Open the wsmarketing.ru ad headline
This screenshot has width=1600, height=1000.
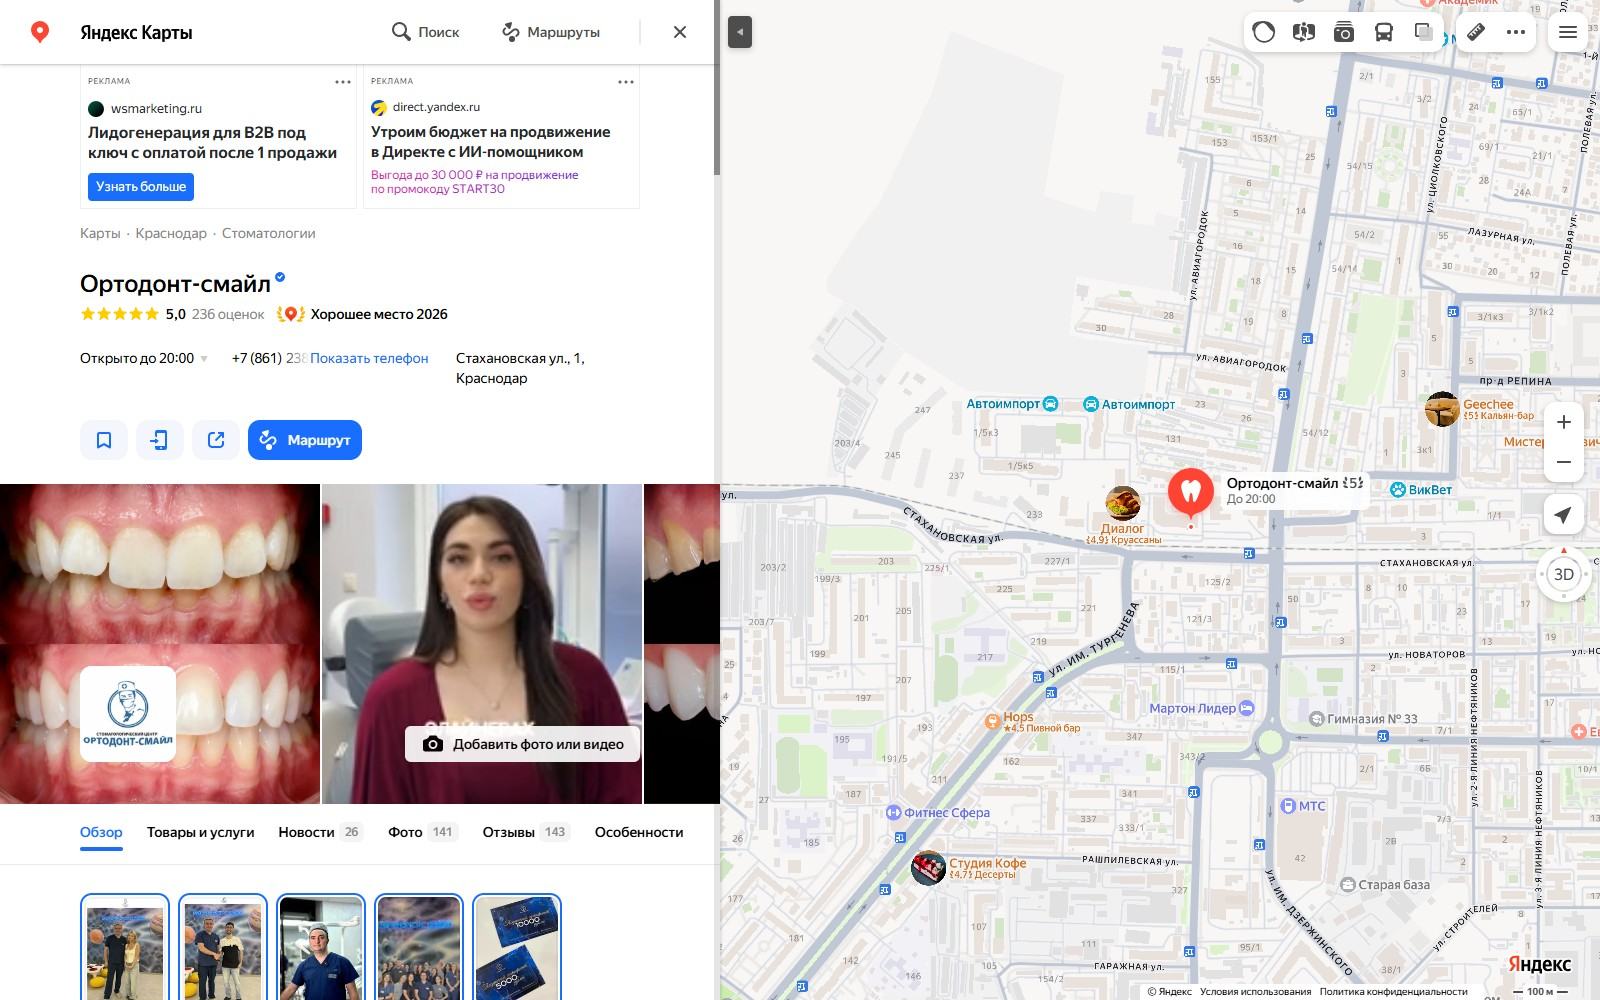pos(212,142)
